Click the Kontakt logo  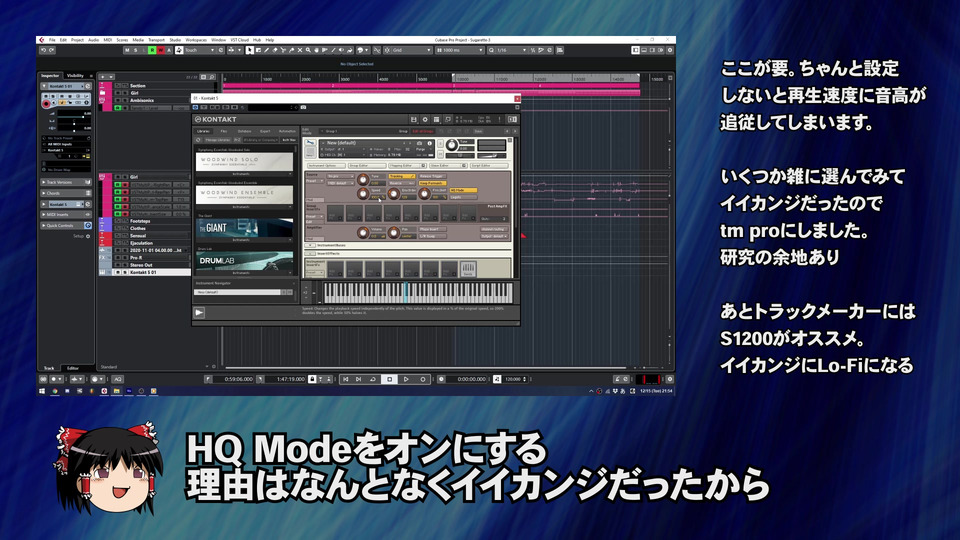(216, 119)
